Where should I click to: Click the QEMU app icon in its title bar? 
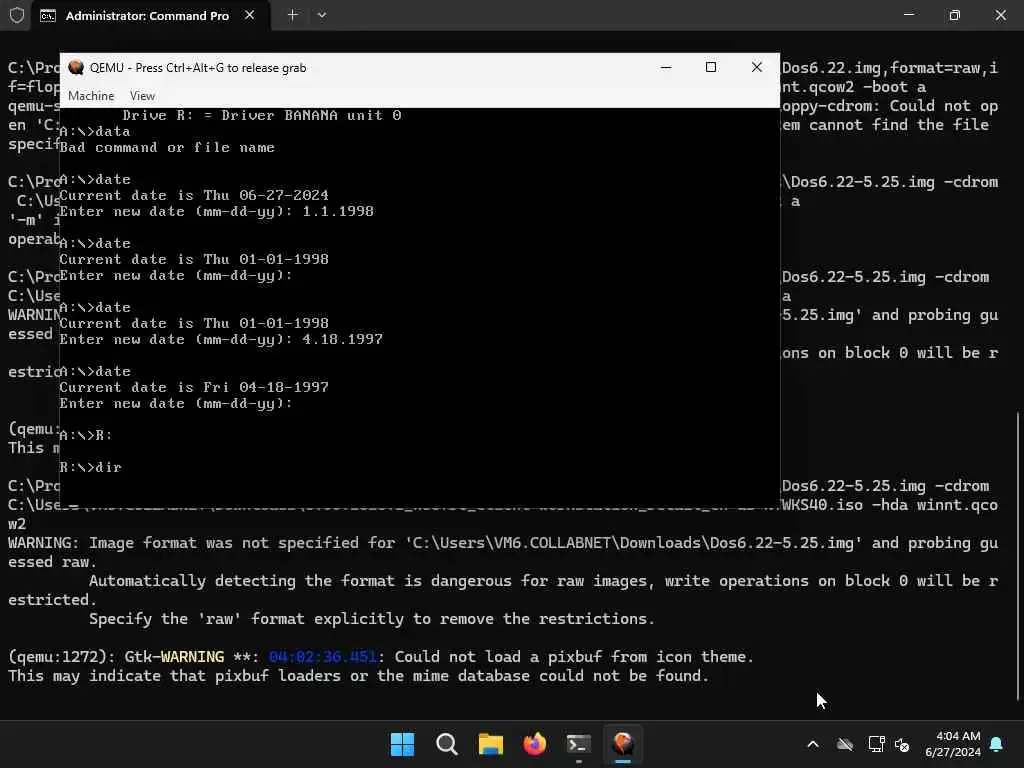coord(76,67)
